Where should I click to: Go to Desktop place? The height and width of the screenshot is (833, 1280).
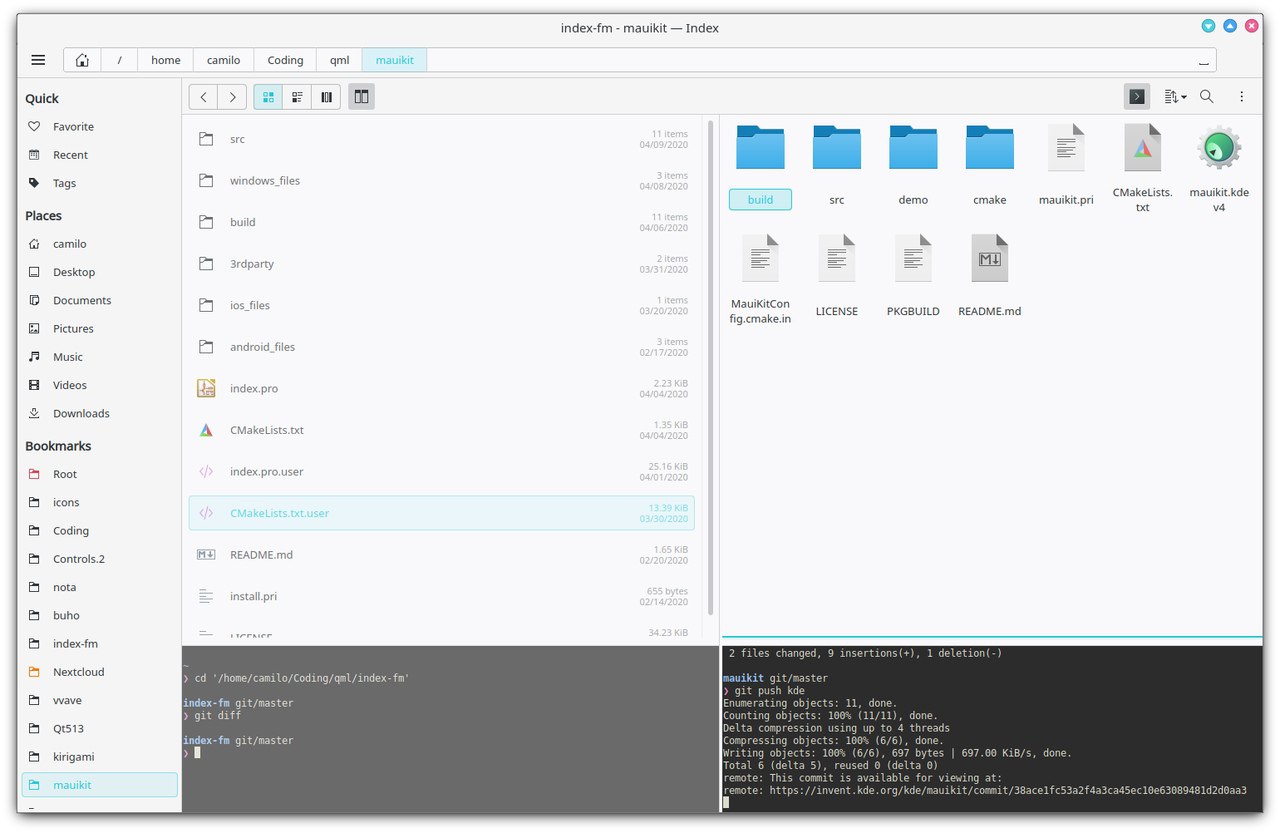100,272
